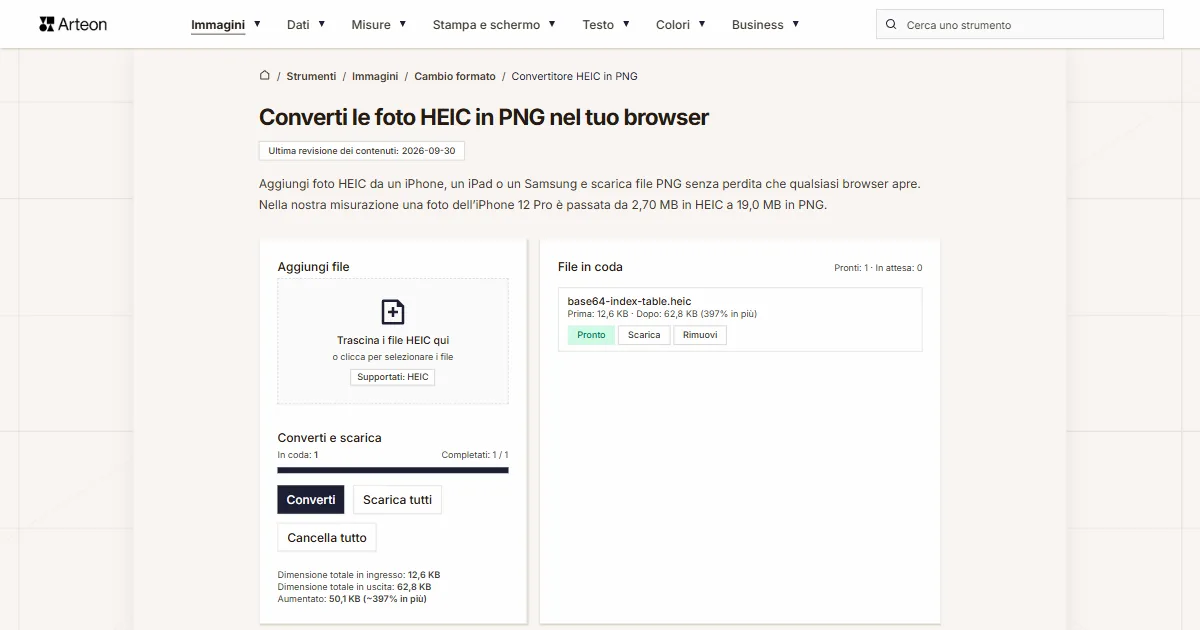Focus the Cerca uno strumento search field
Image resolution: width=1200 pixels, height=630 pixels.
(x=1020, y=24)
